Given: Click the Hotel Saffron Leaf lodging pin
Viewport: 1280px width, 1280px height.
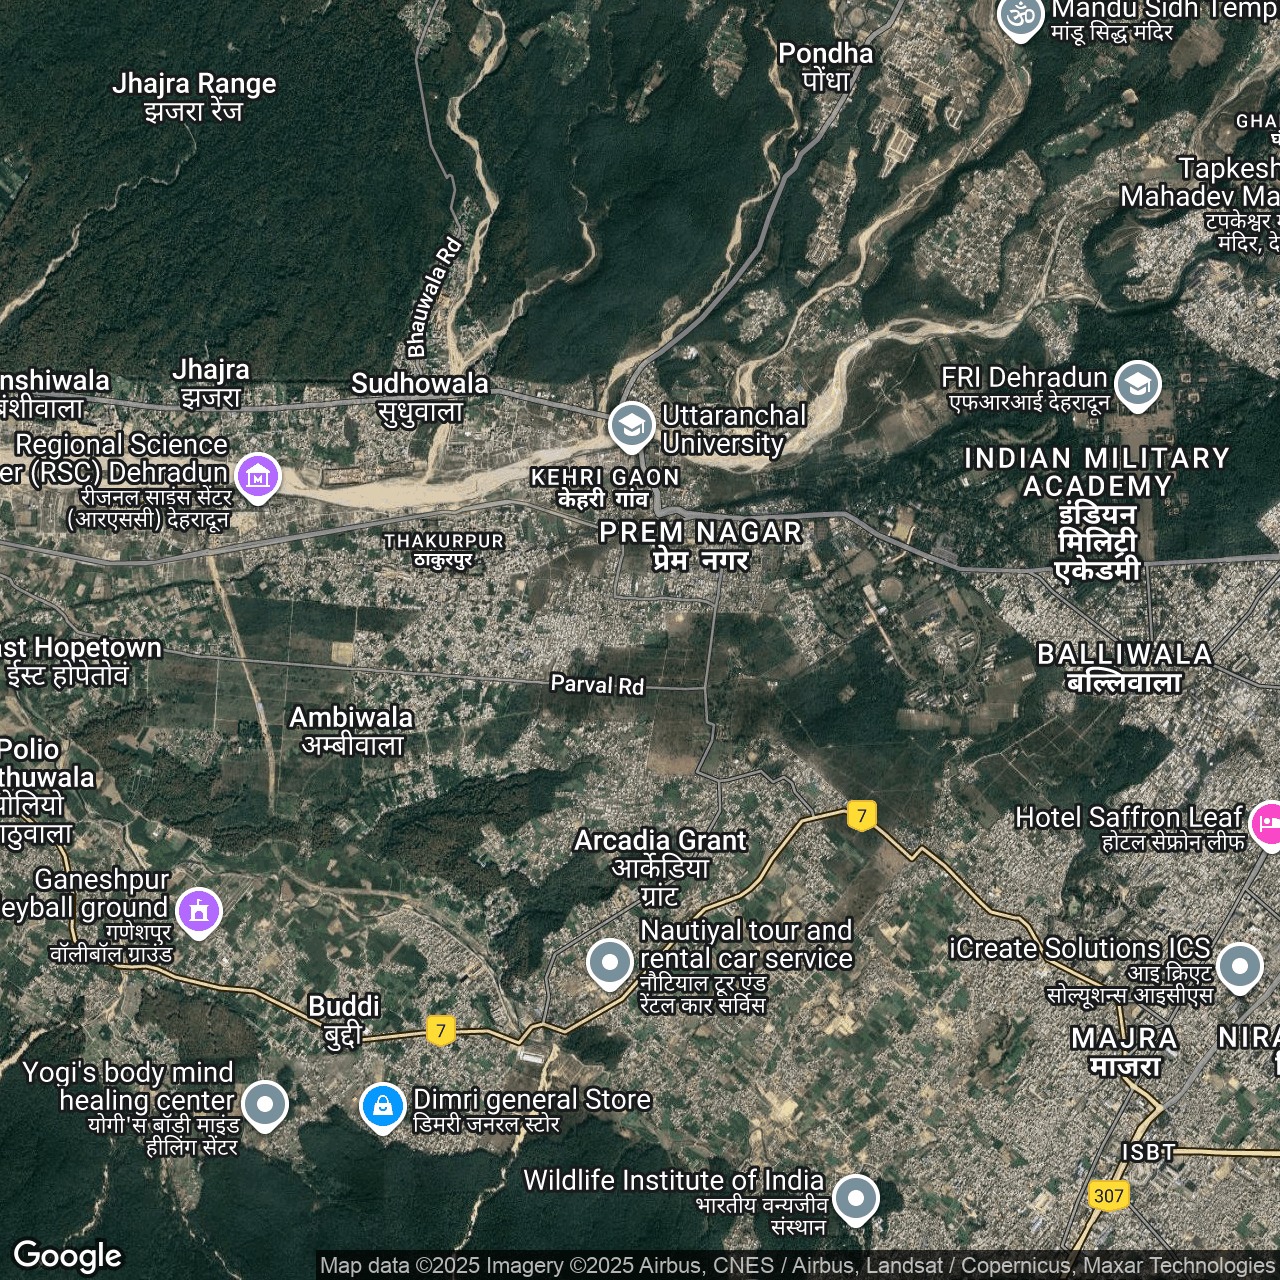Looking at the screenshot, I should tap(1266, 824).
